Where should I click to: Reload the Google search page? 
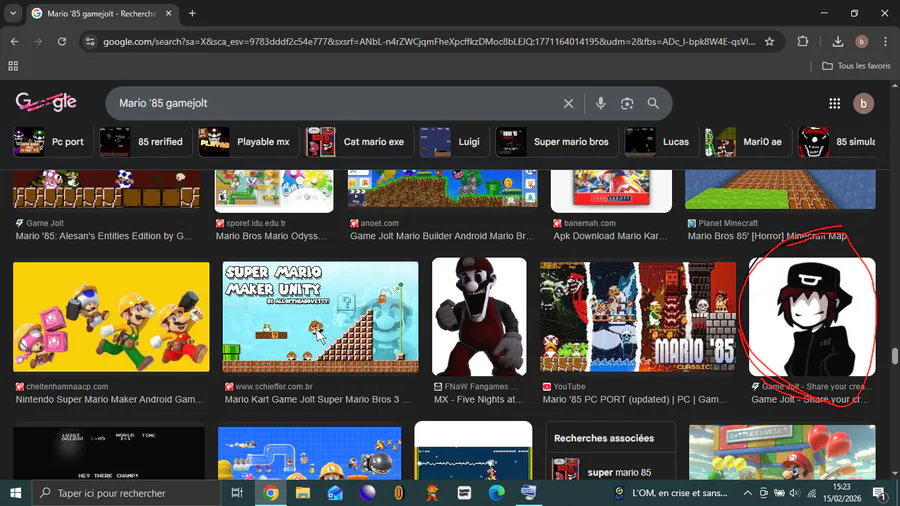tap(62, 41)
